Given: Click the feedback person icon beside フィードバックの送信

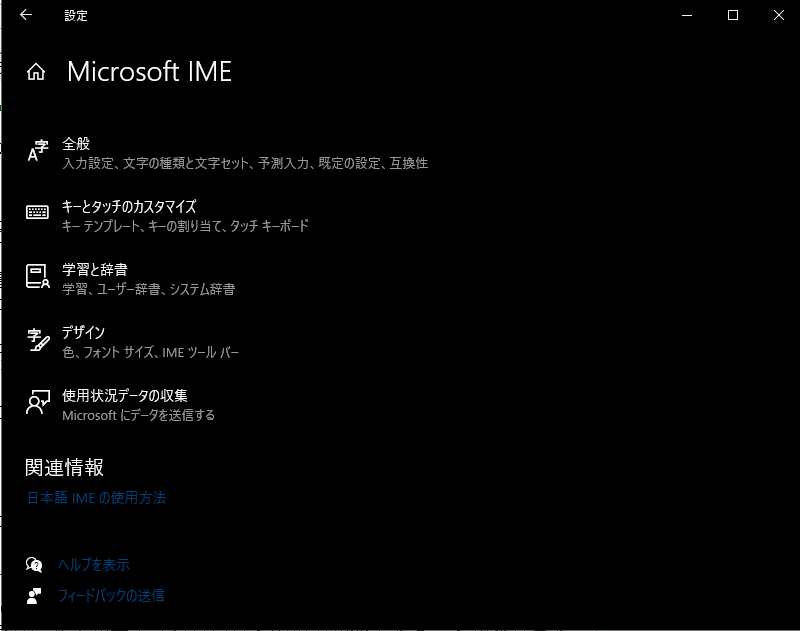Looking at the screenshot, I should point(34,596).
